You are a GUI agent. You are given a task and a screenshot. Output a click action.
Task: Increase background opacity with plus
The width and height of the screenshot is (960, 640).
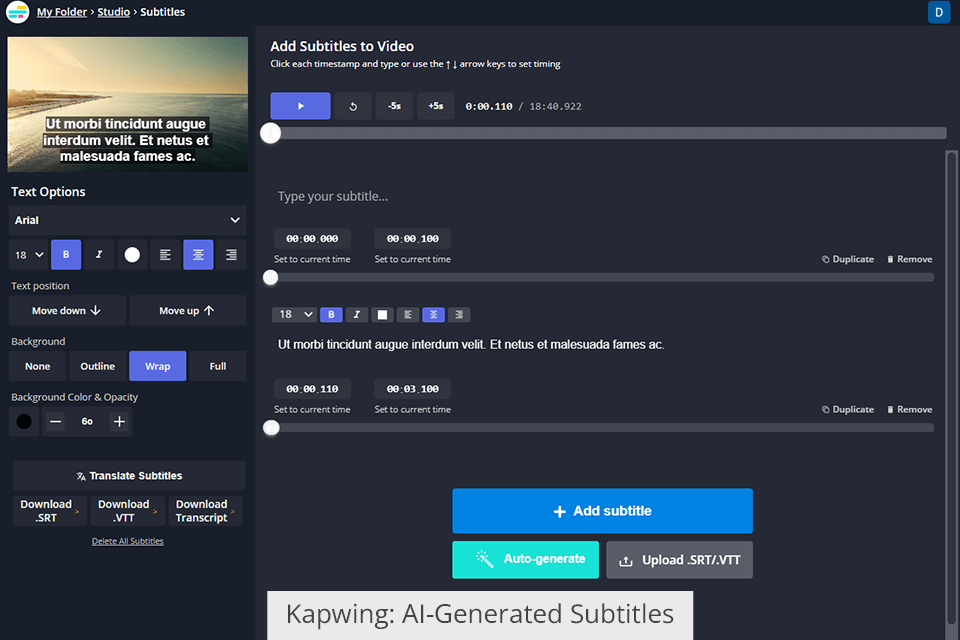(119, 421)
